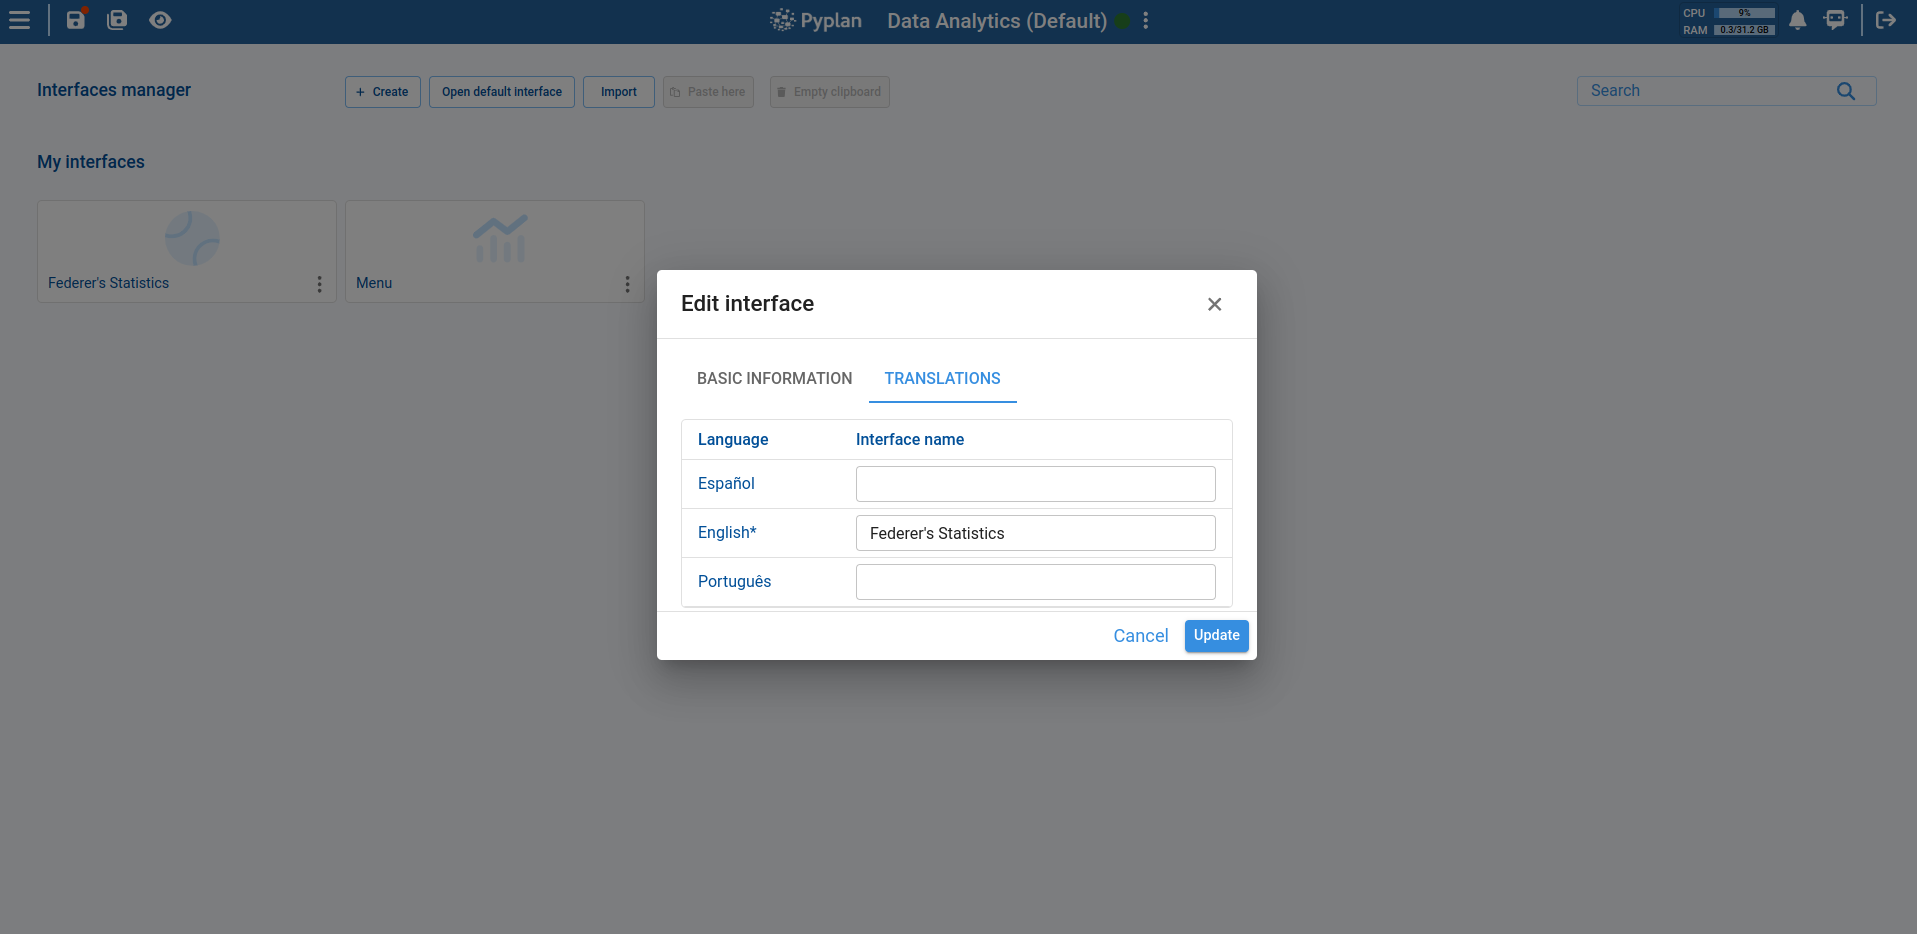
Task: Open model options three-dot menu
Action: click(1146, 21)
